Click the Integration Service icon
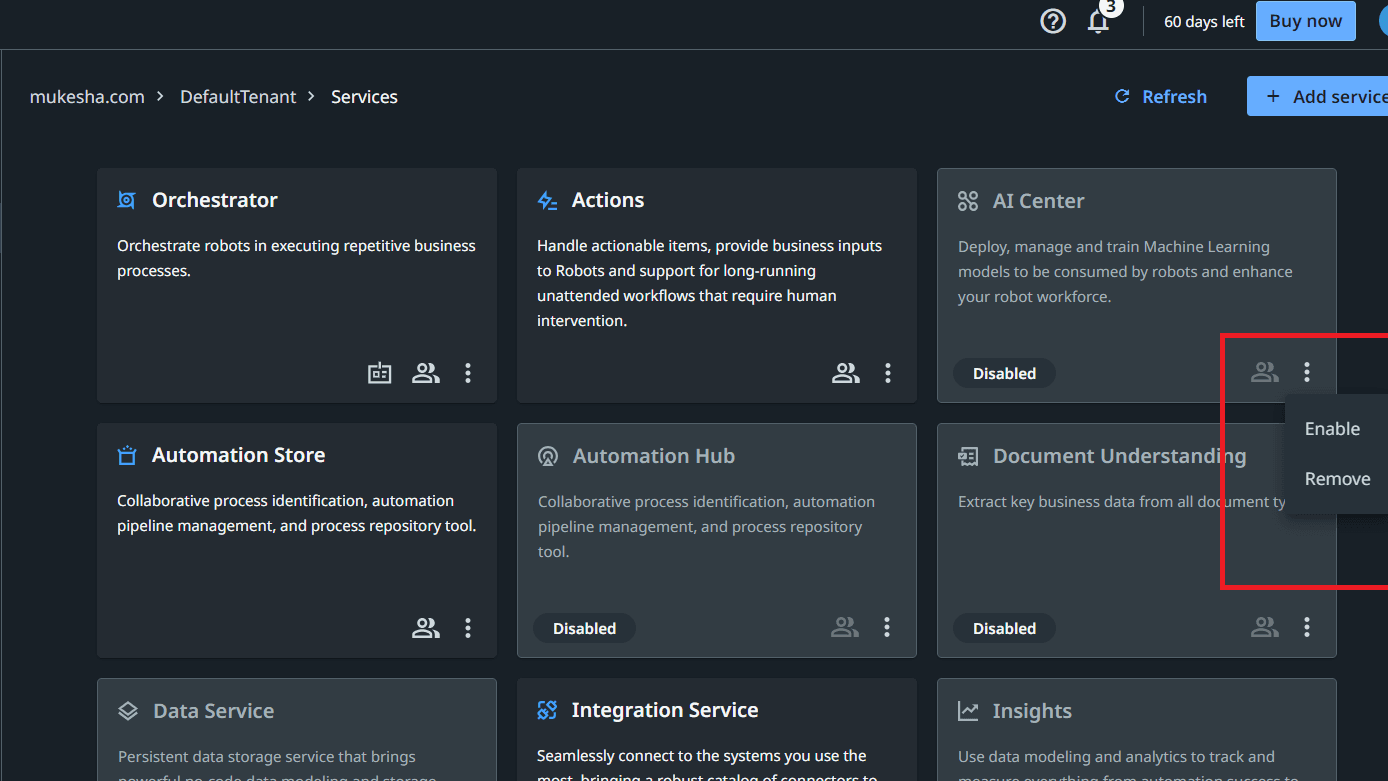This screenshot has width=1388, height=781. [x=547, y=709]
